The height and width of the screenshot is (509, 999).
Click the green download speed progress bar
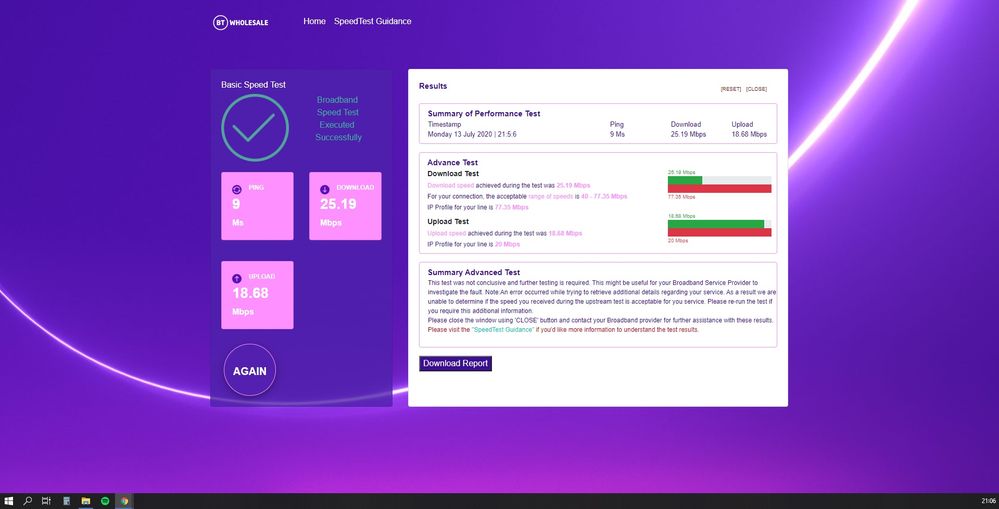click(x=685, y=180)
